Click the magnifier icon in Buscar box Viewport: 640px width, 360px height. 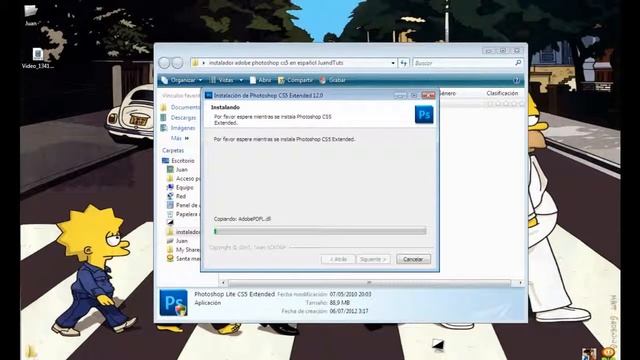pos(518,63)
